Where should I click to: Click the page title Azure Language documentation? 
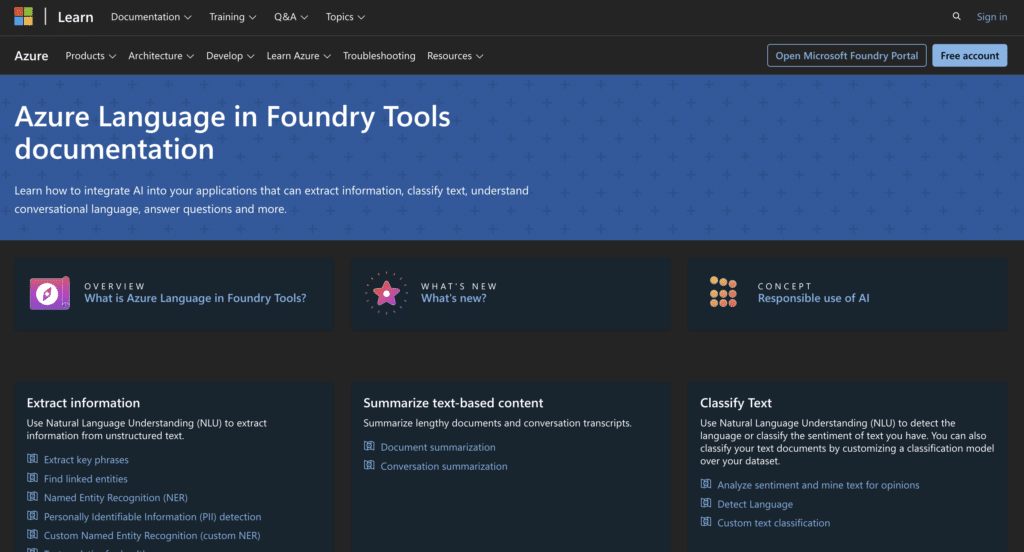(232, 132)
